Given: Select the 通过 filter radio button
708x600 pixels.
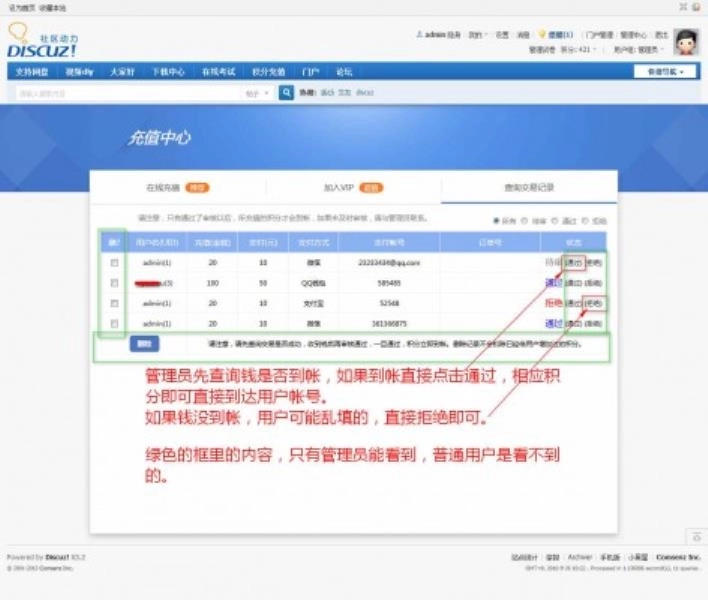Looking at the screenshot, I should (555, 221).
